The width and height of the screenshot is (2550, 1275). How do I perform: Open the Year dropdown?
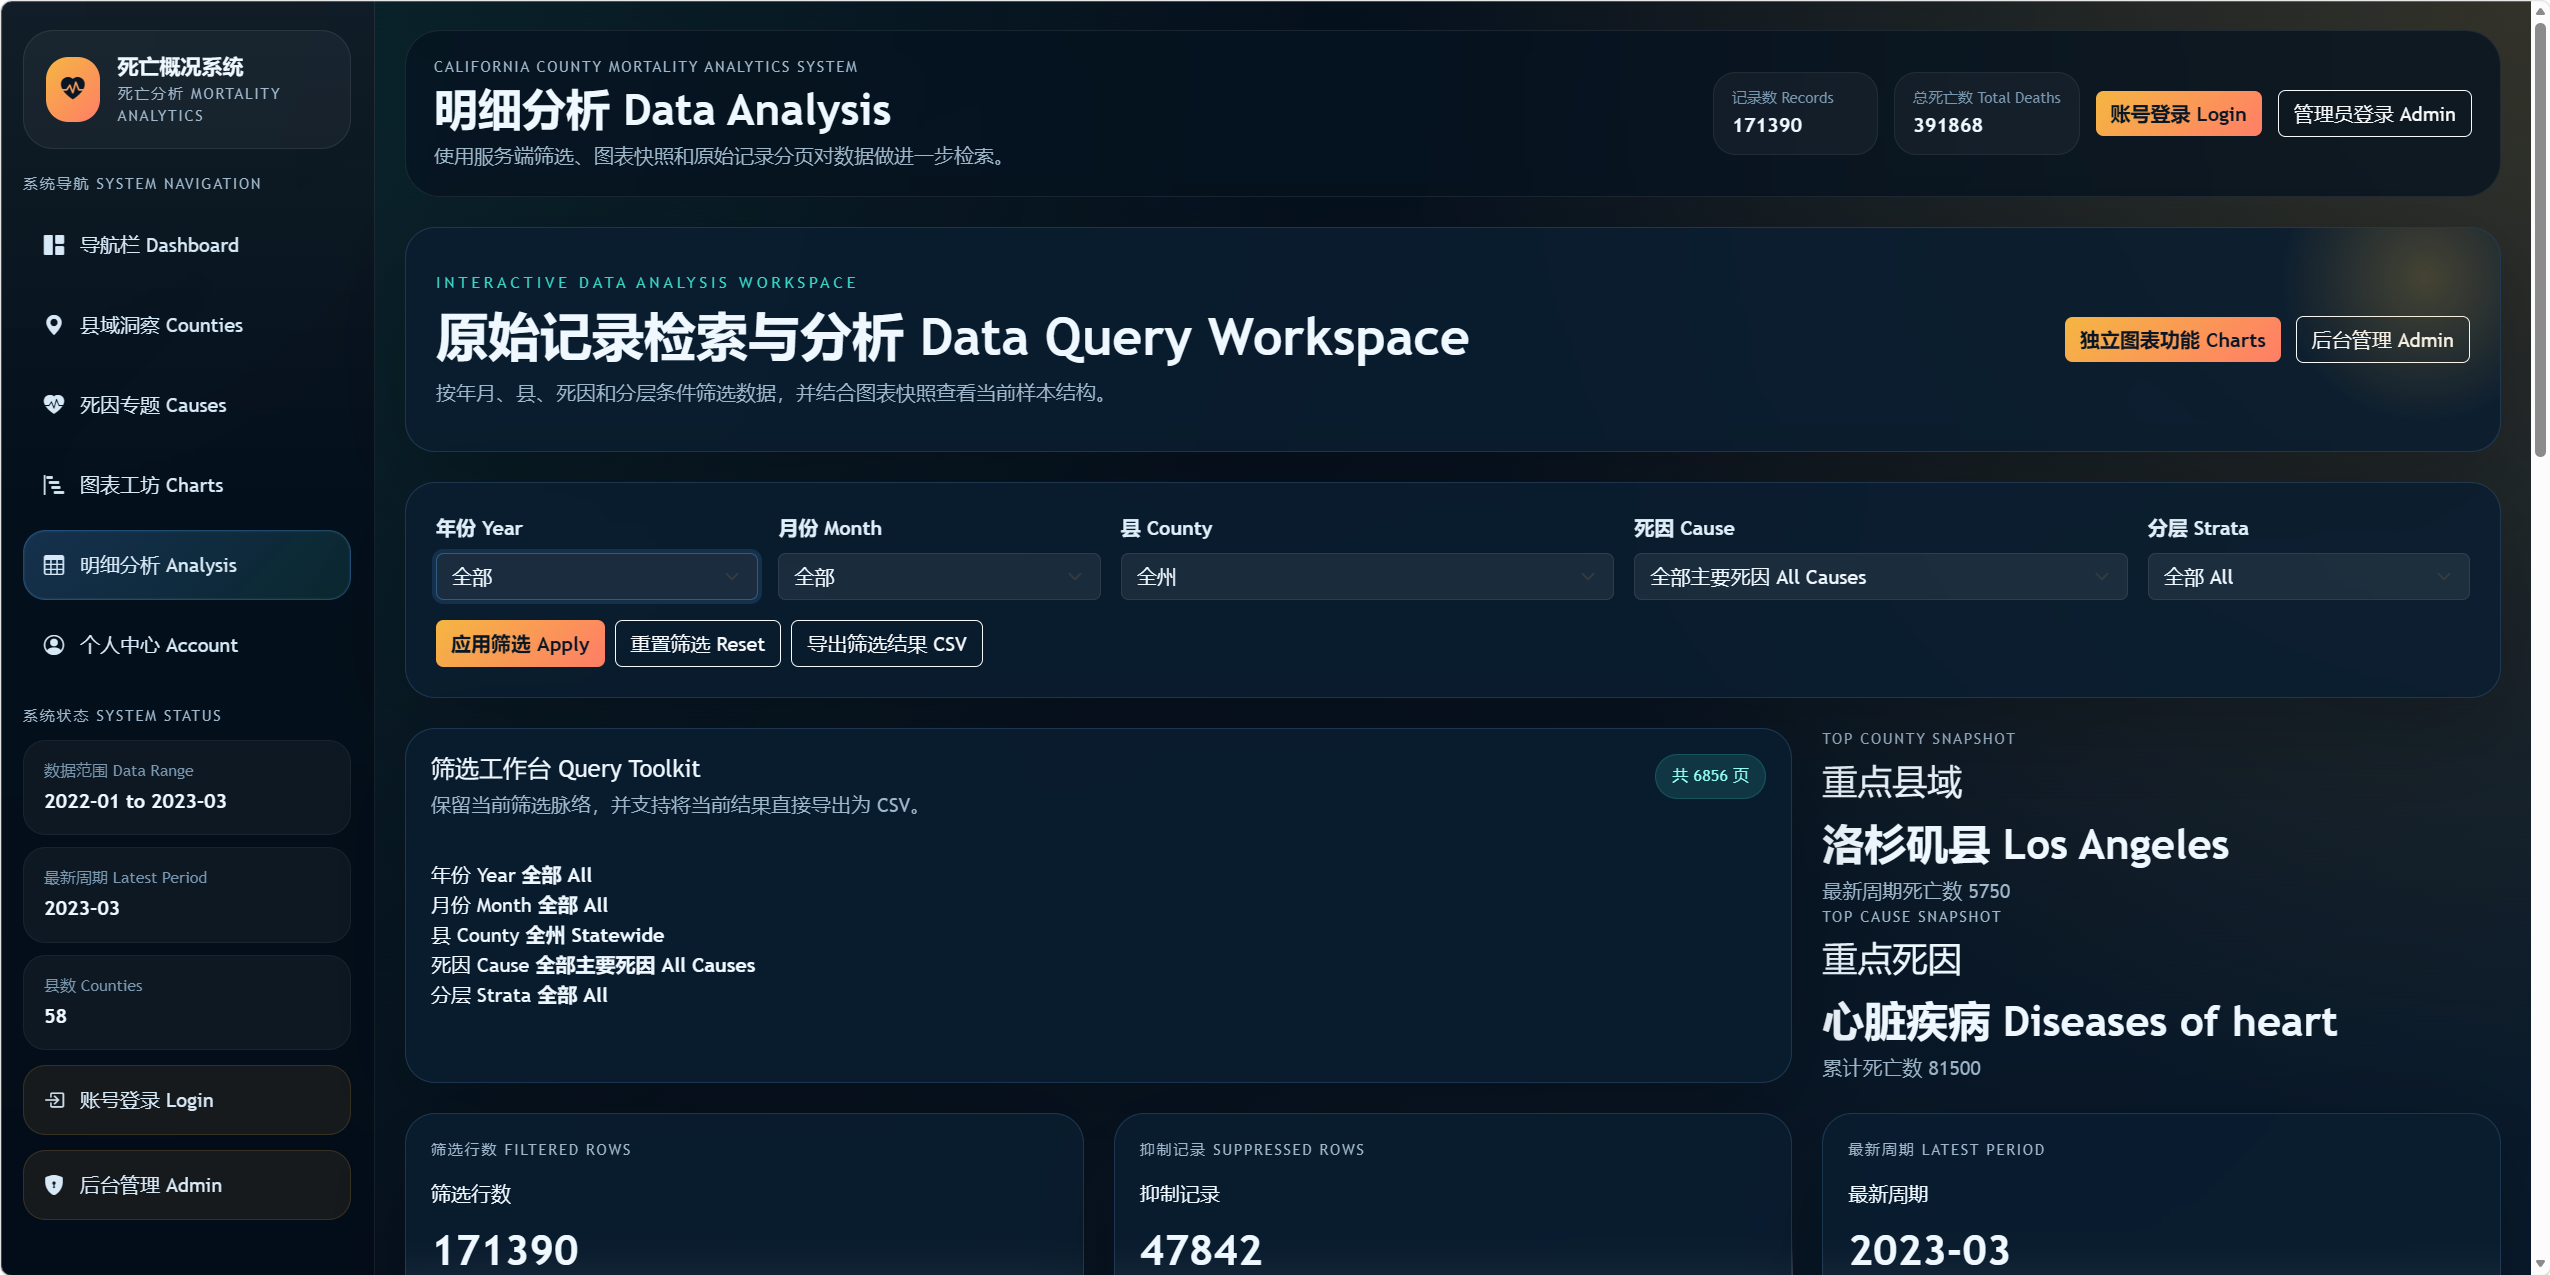(x=596, y=577)
